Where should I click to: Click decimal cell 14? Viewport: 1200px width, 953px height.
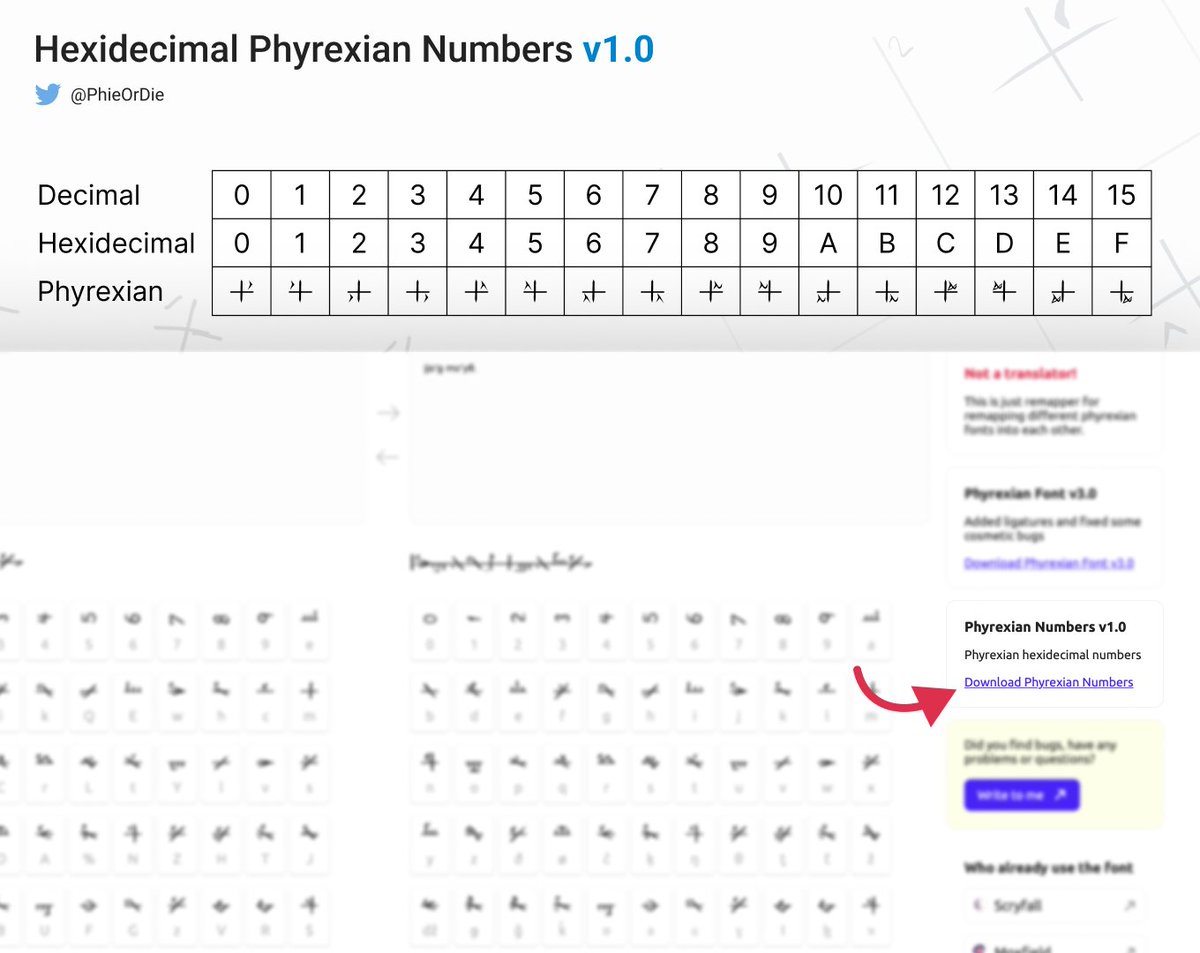point(1063,195)
